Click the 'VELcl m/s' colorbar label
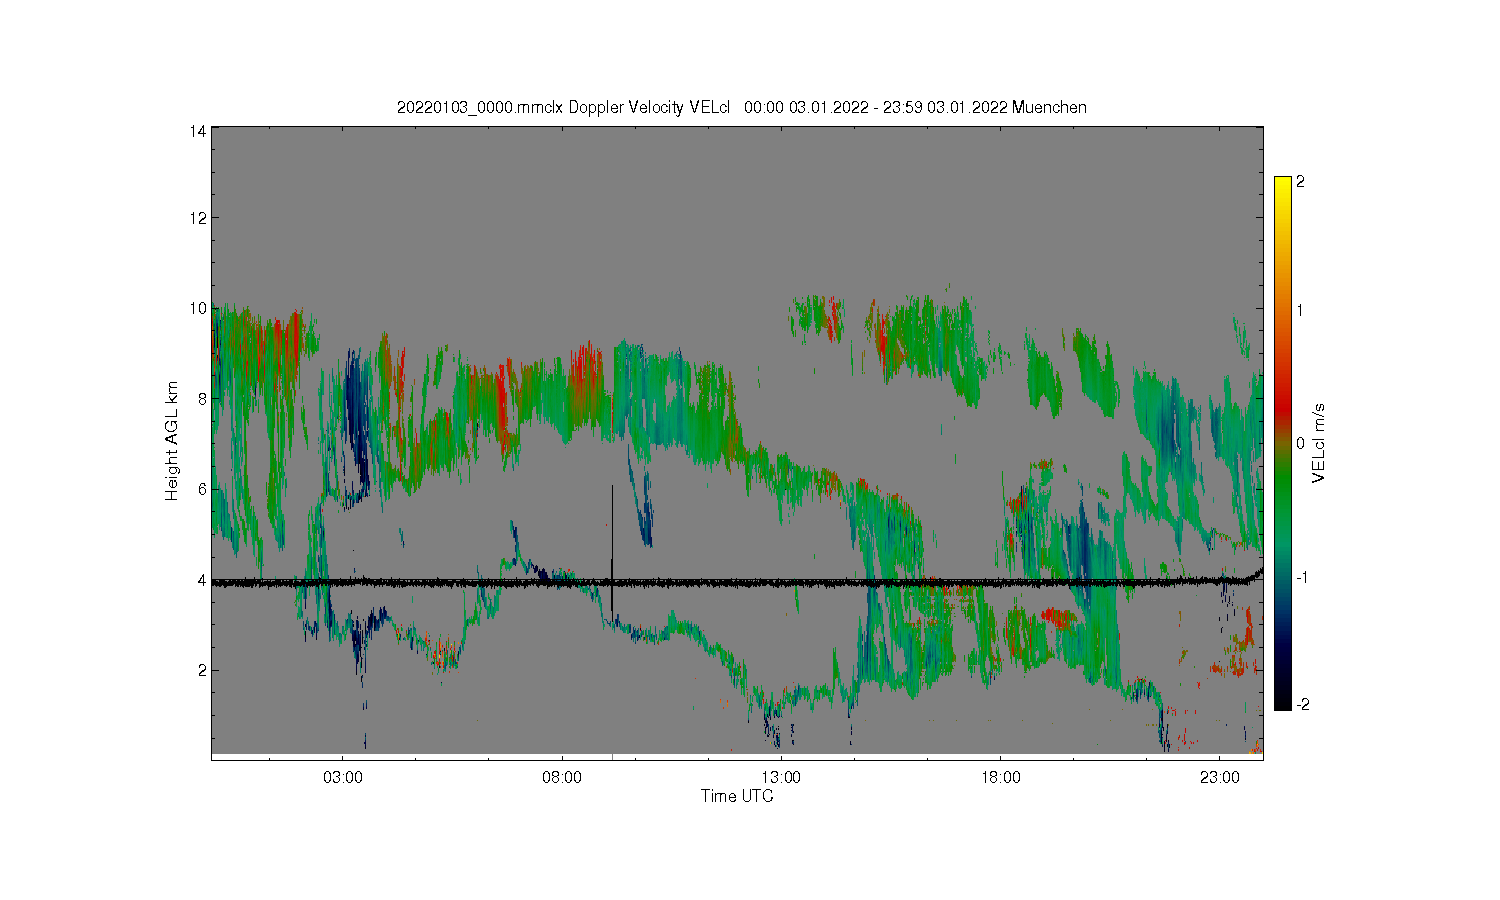This screenshot has width=1500, height=900. [1319, 442]
